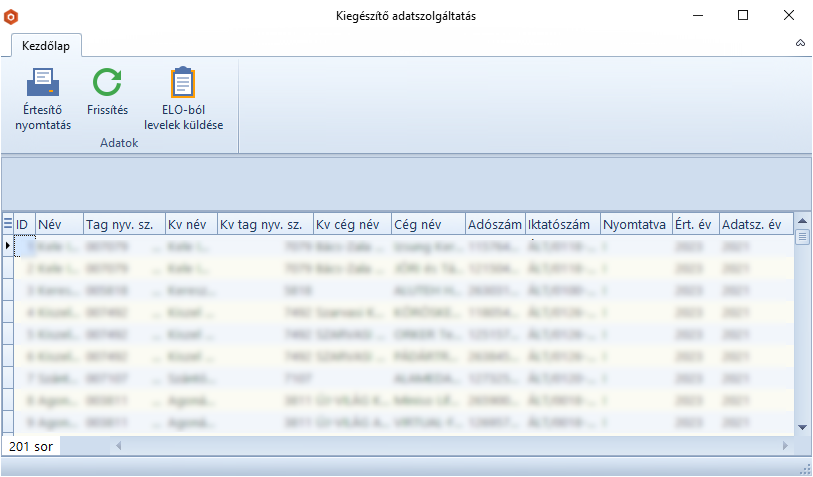Click the Nyomtatva column header

(635, 224)
